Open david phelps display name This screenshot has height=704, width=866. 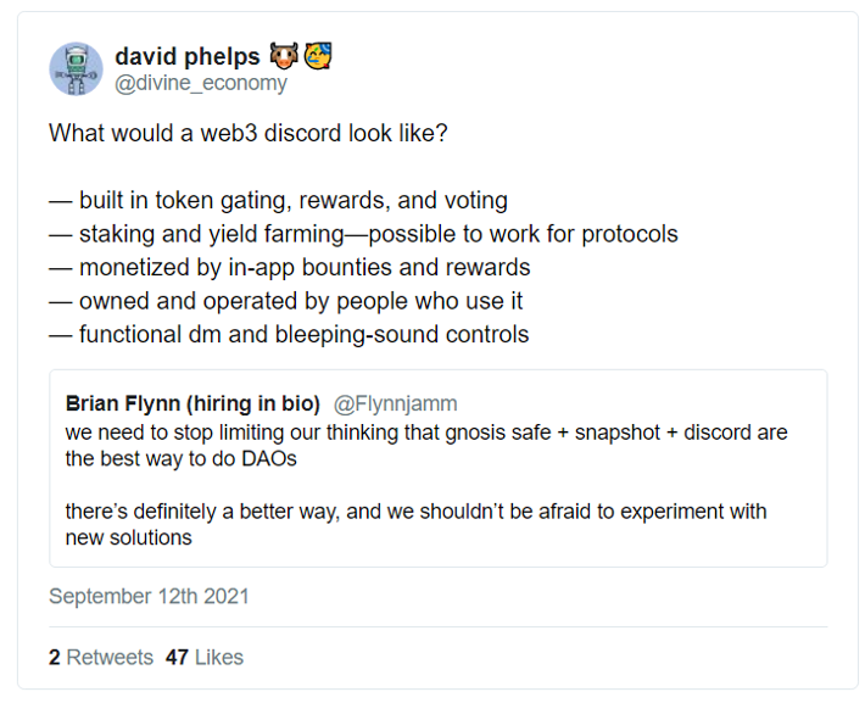(x=187, y=56)
